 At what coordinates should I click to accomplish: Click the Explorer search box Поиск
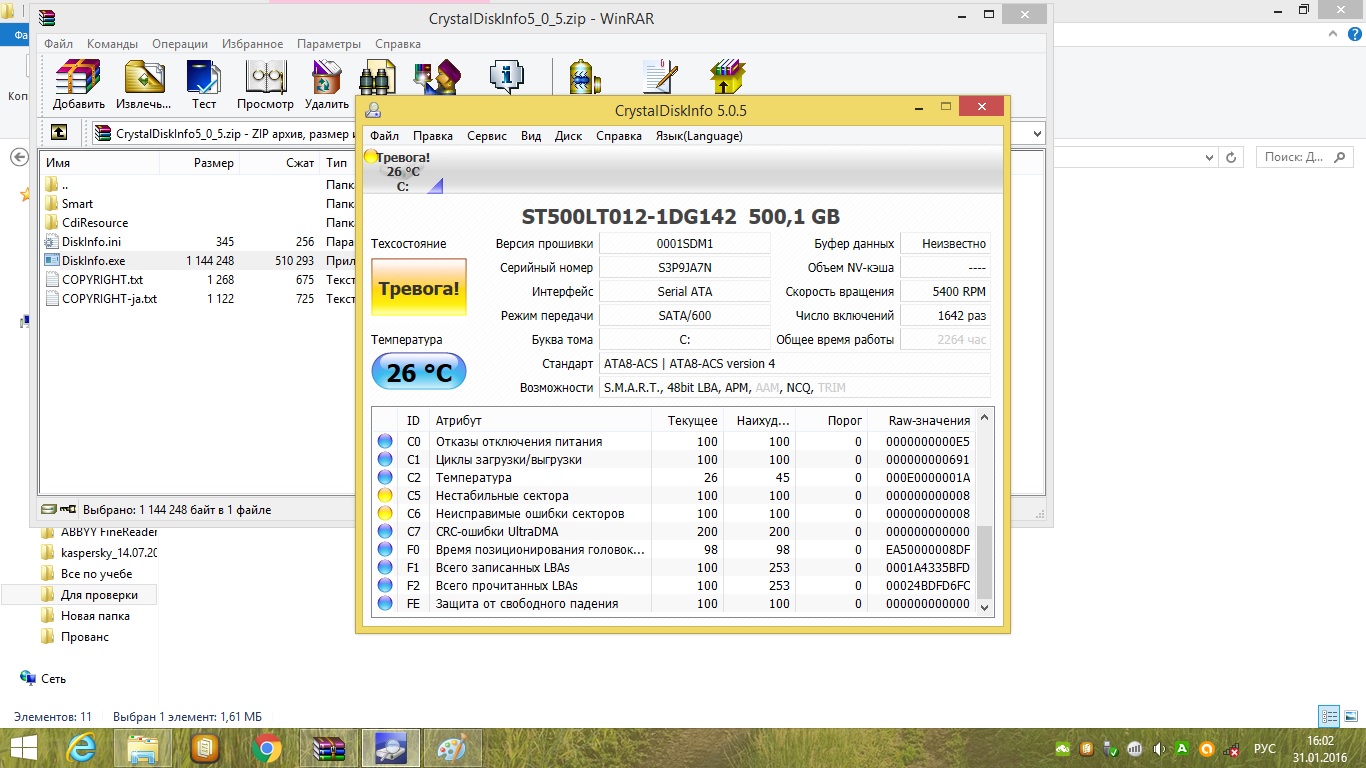coord(1305,157)
